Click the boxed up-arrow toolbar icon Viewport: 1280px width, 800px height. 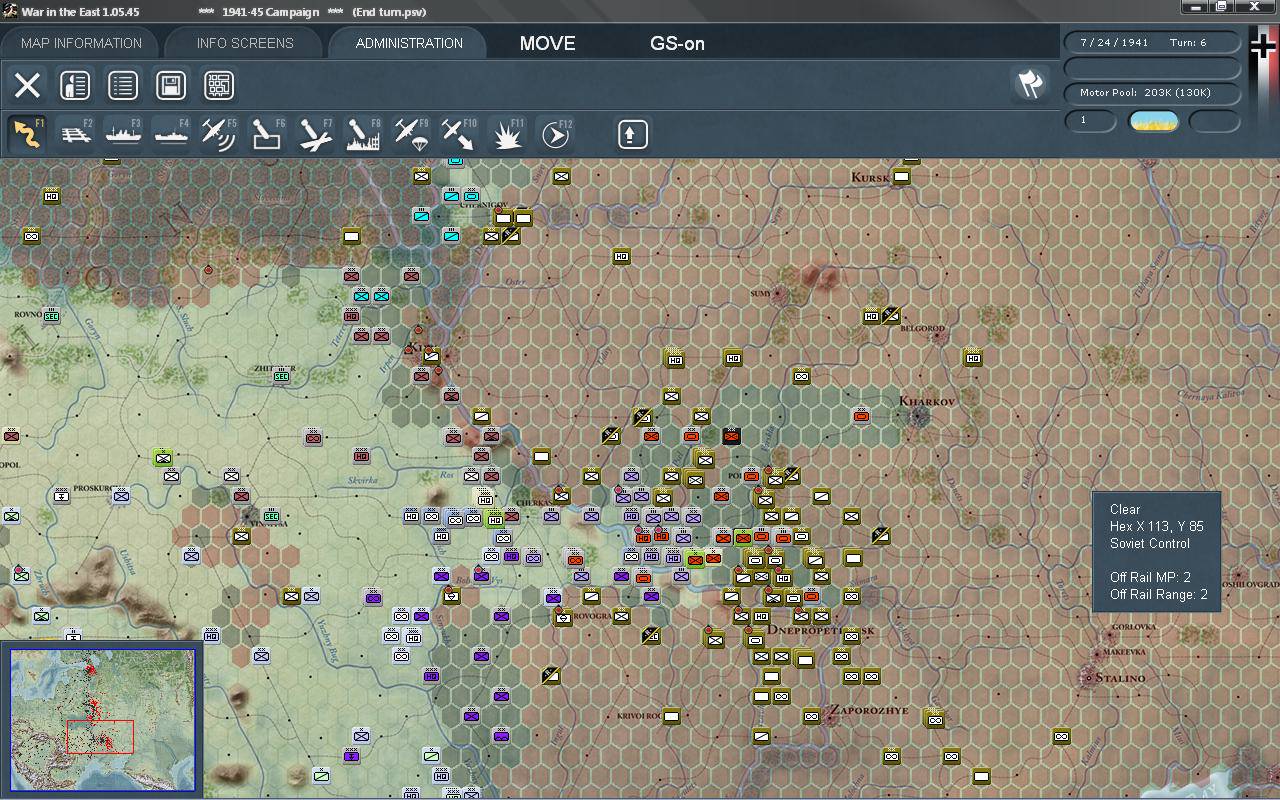[x=632, y=134]
